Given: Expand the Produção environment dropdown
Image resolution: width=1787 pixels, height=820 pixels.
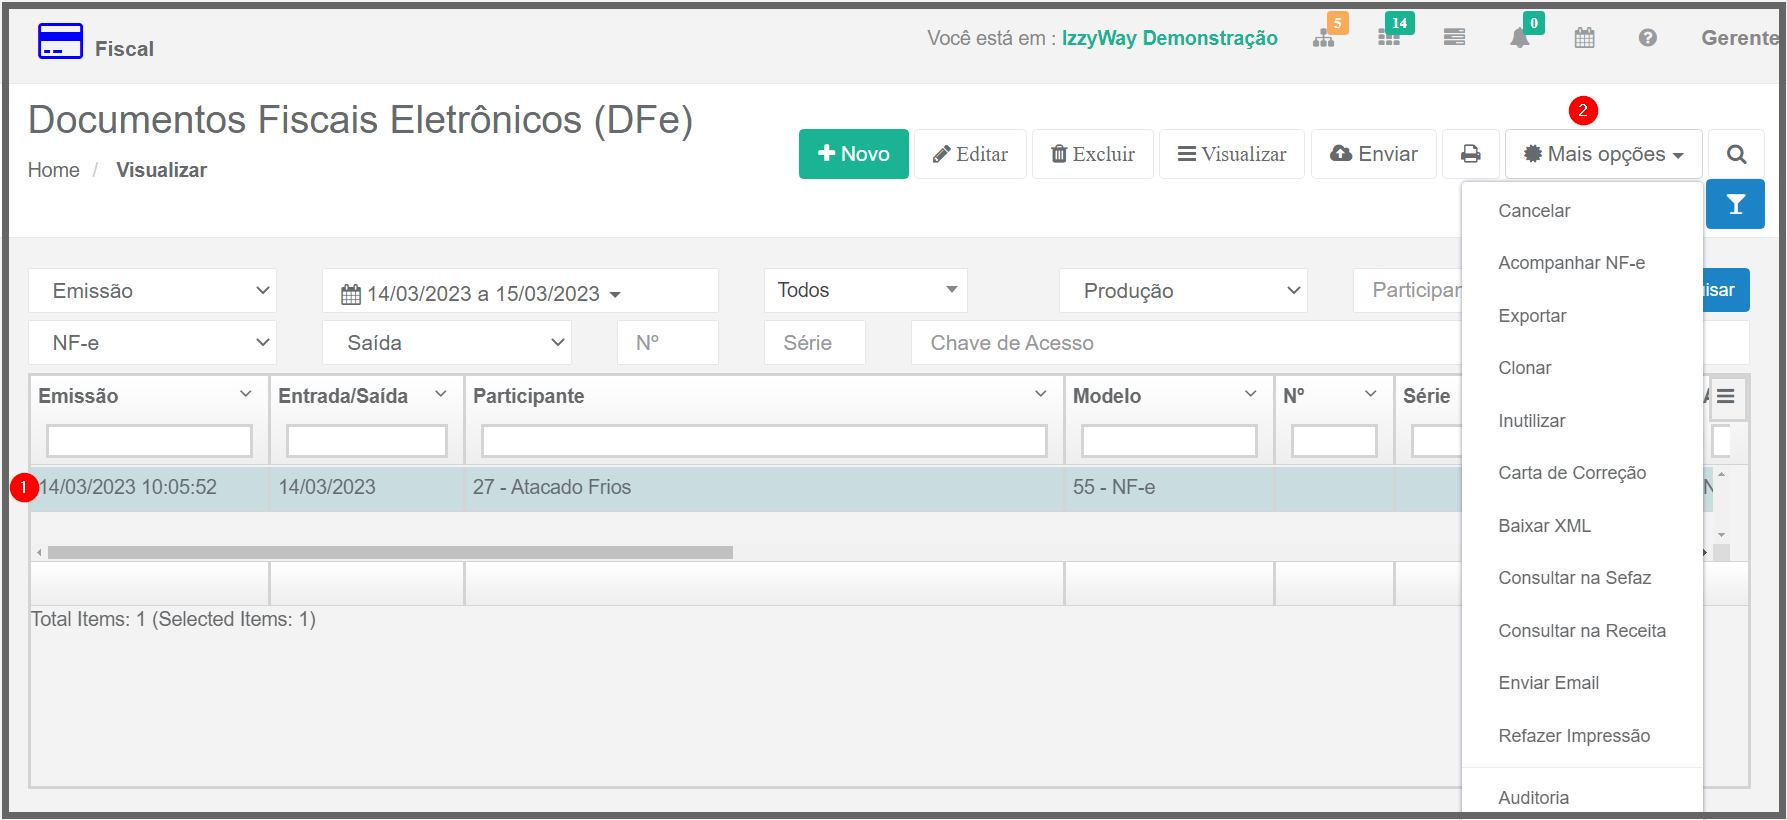Looking at the screenshot, I should click(1183, 291).
